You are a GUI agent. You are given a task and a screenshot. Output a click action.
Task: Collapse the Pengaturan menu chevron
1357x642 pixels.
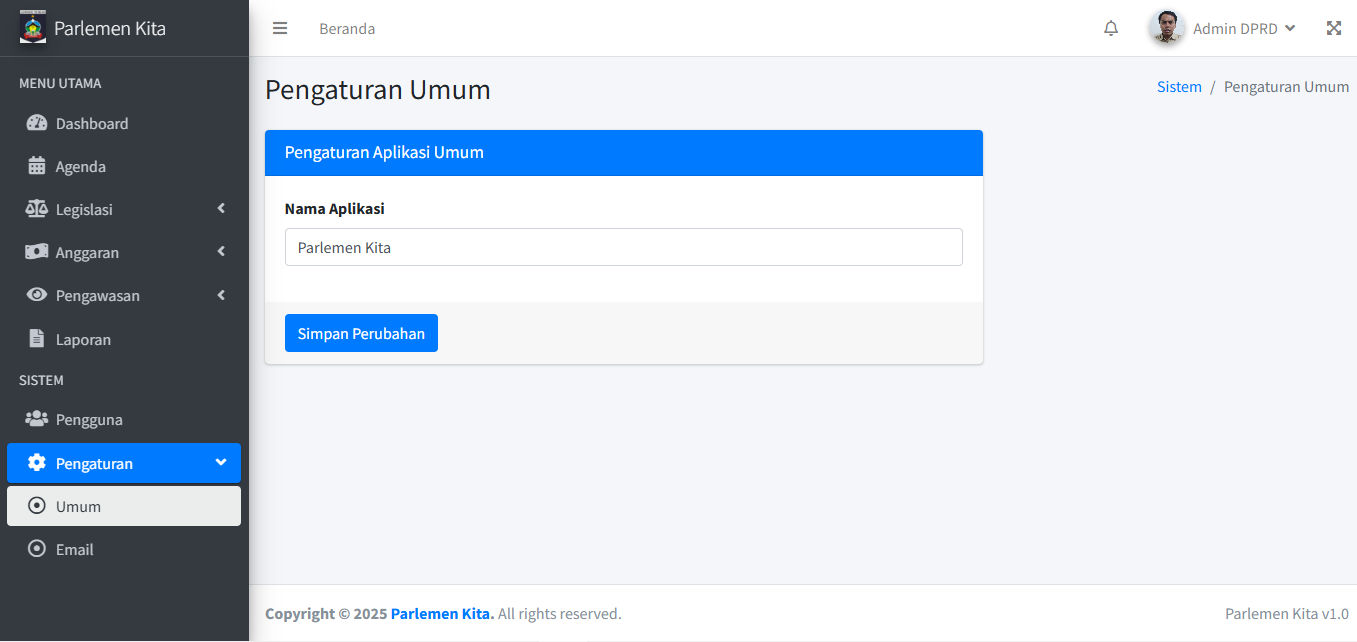[221, 463]
